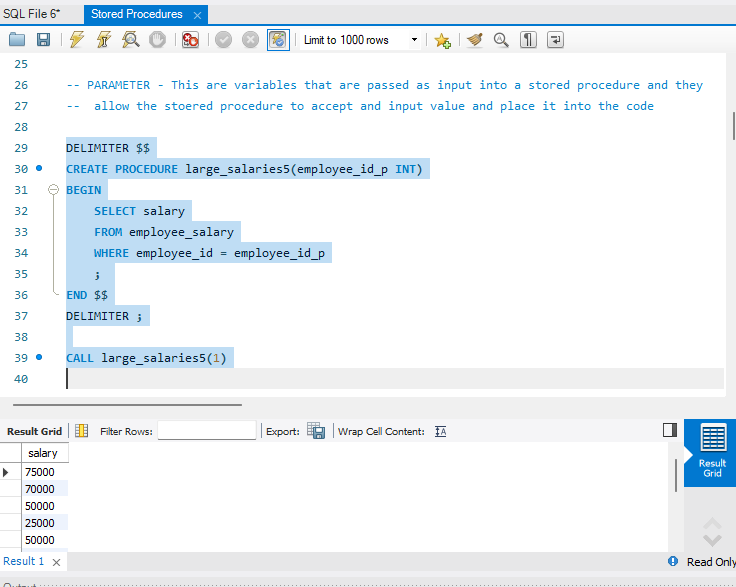Execute the statement under cursor with the lightning-cursor icon
The image size is (736, 587).
coord(104,40)
